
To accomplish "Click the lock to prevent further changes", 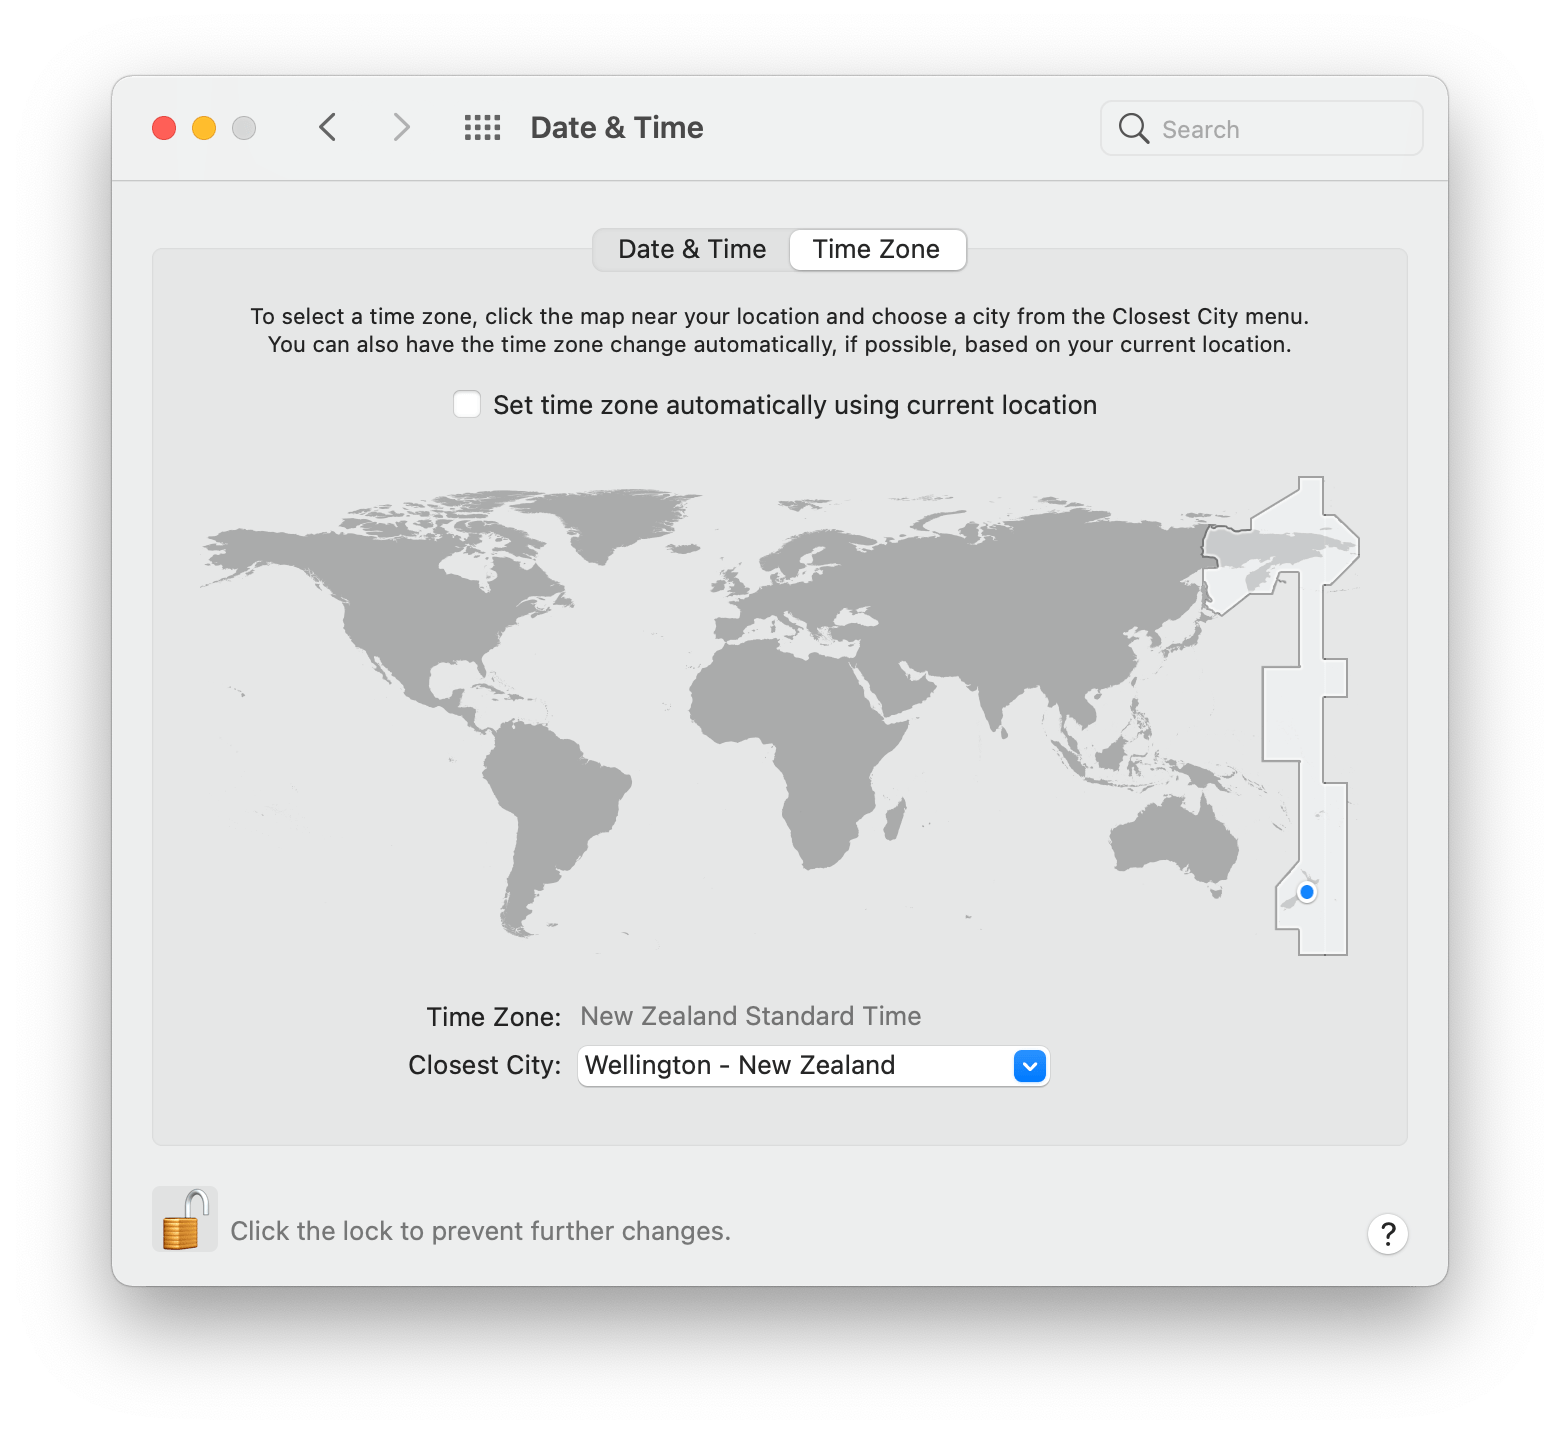I will 184,1218.
